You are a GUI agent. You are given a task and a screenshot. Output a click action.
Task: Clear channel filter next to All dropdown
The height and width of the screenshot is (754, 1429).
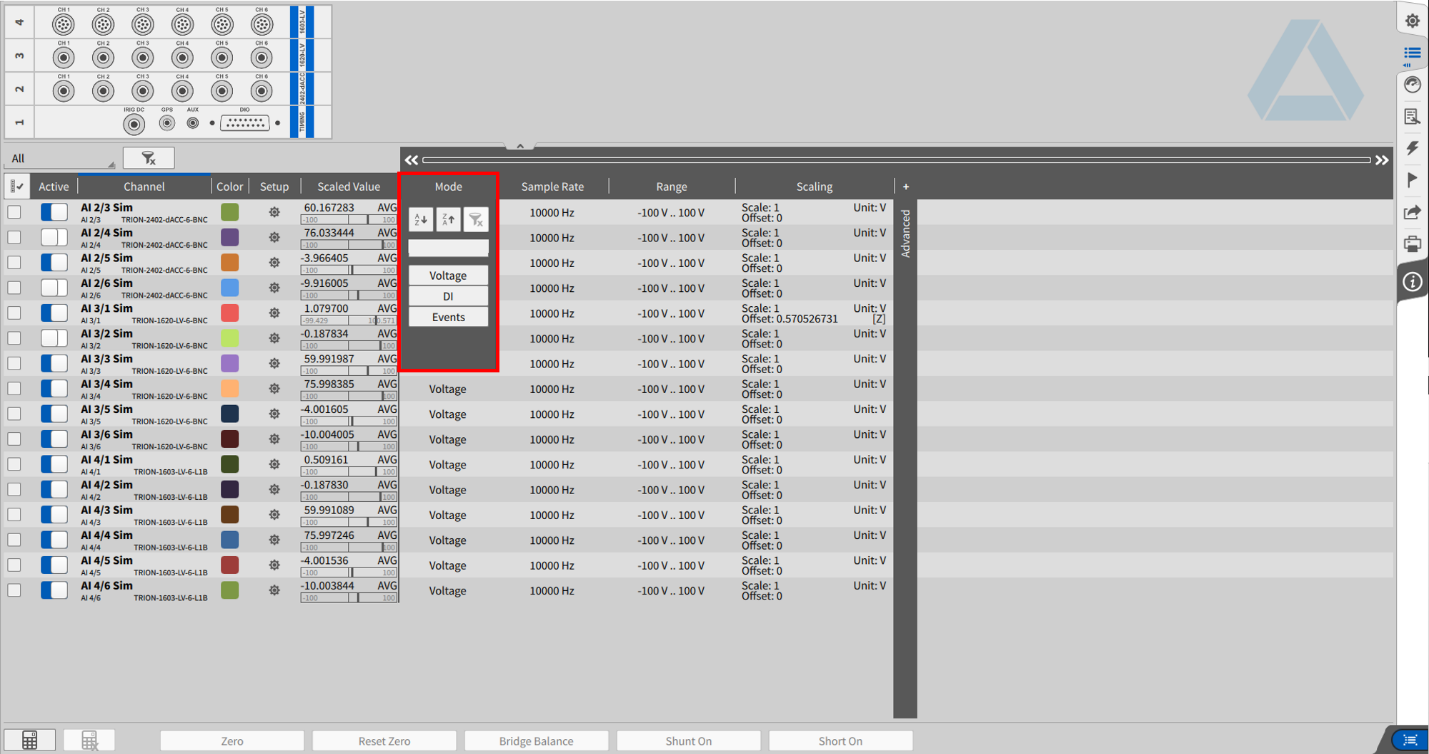tap(148, 158)
